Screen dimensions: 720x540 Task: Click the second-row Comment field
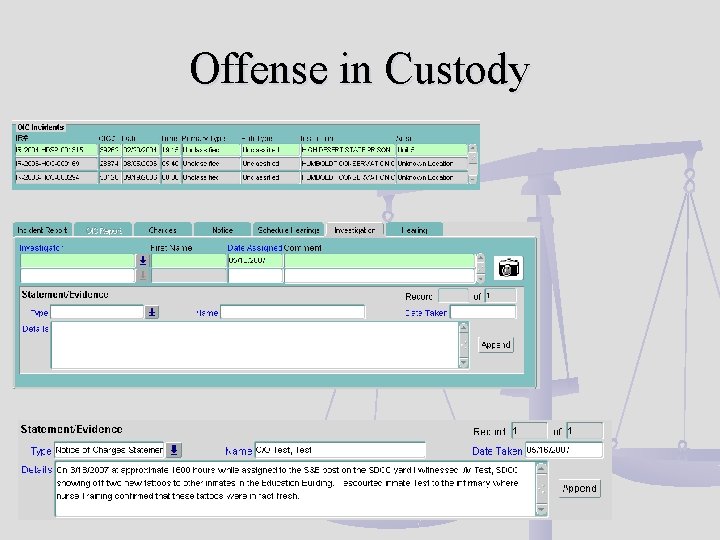pyautogui.click(x=379, y=276)
